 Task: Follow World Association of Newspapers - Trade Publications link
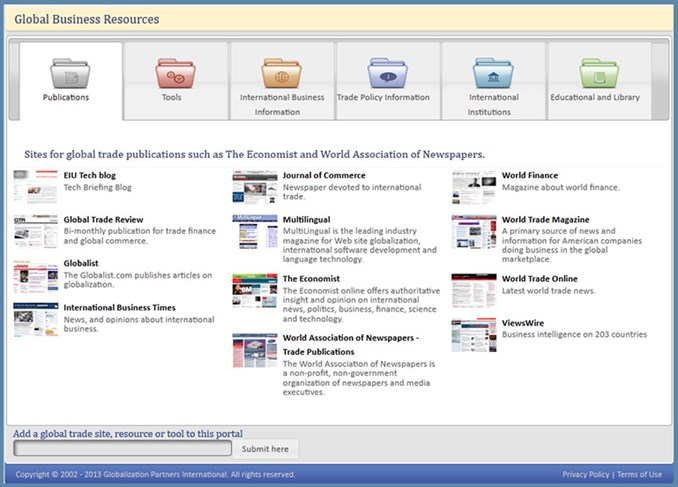point(351,345)
